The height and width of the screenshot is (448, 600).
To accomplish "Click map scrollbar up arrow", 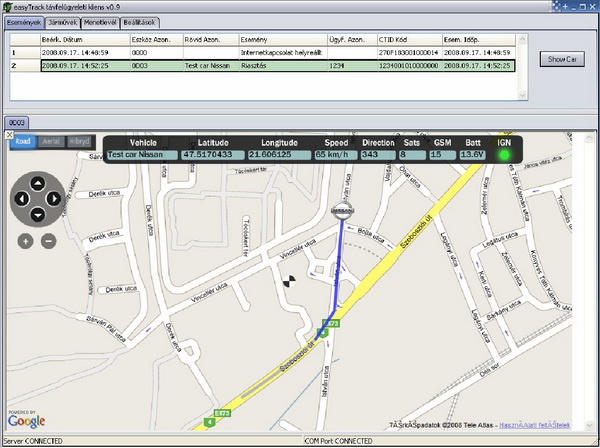I will pyautogui.click(x=590, y=138).
